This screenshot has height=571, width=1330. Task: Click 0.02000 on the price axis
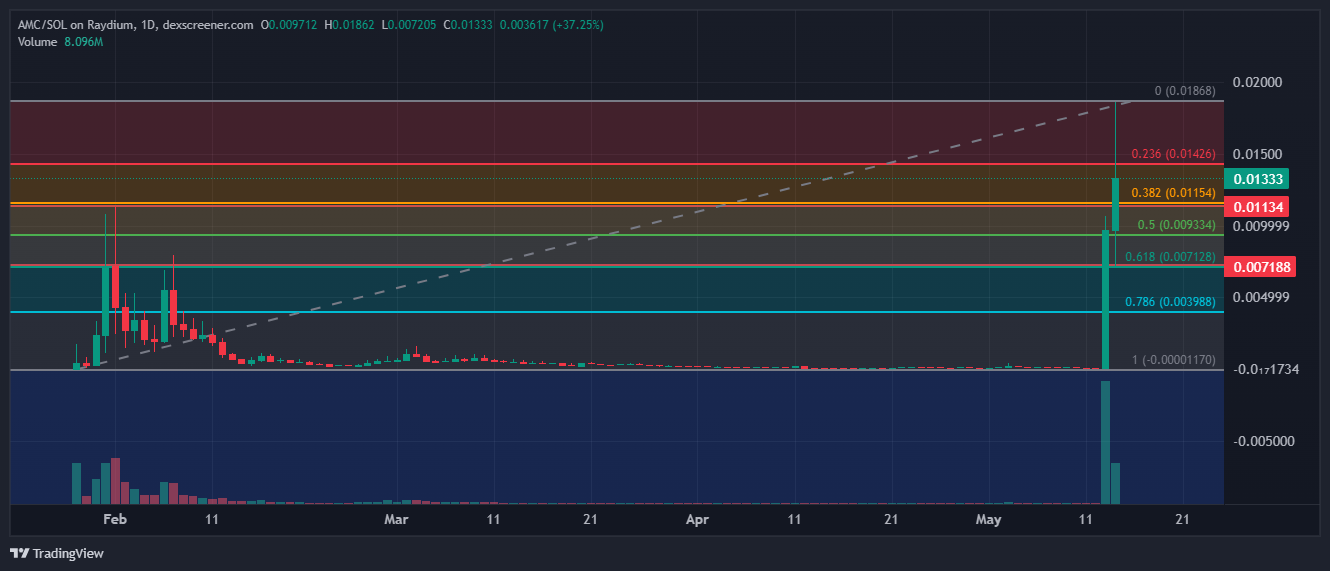1258,82
